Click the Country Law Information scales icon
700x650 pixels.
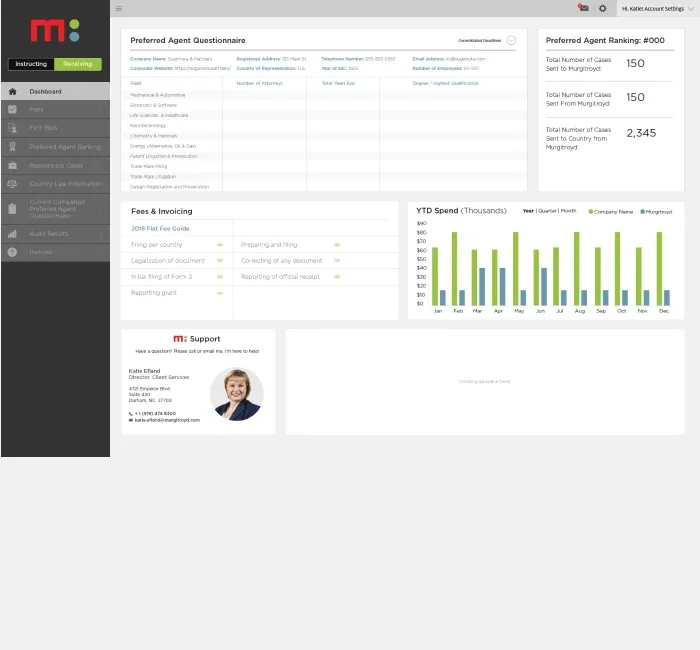[x=12, y=184]
